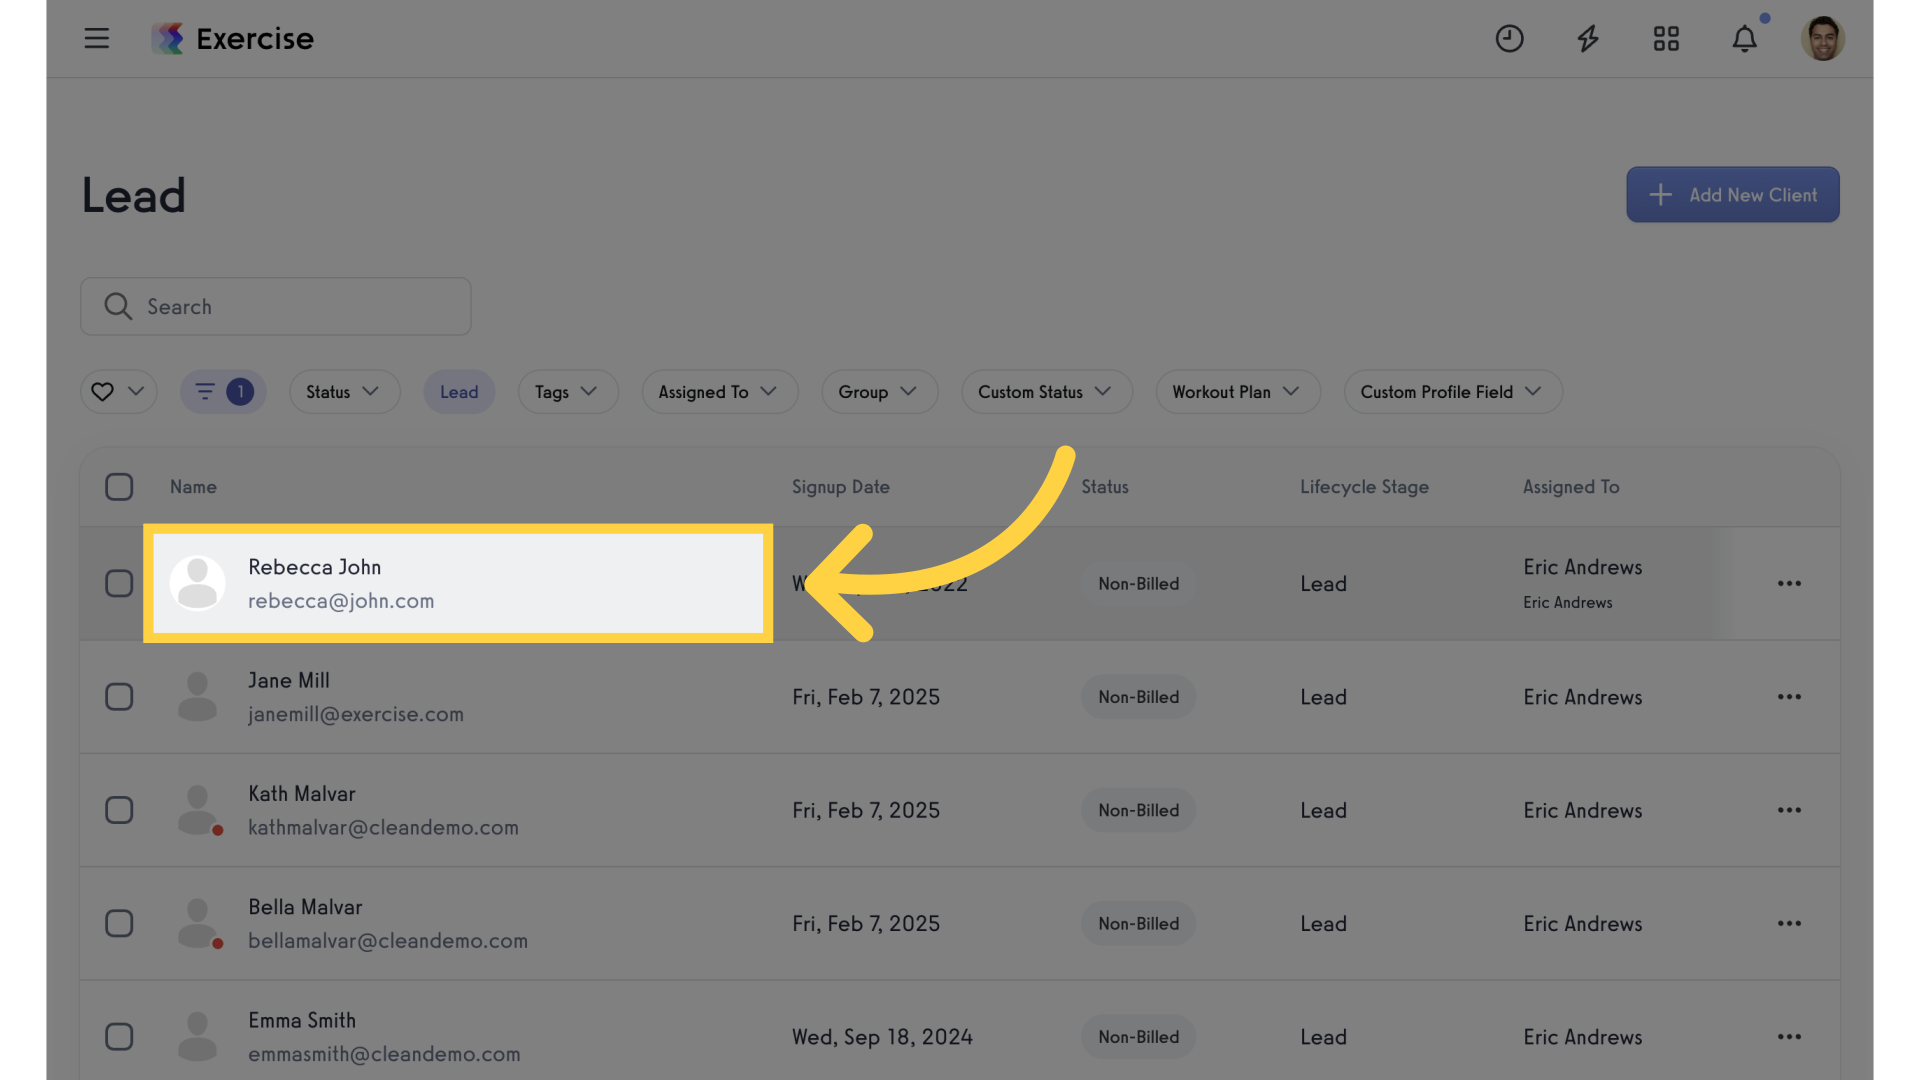1920x1080 pixels.
Task: Click the hamburger menu icon
Action: tap(96, 36)
